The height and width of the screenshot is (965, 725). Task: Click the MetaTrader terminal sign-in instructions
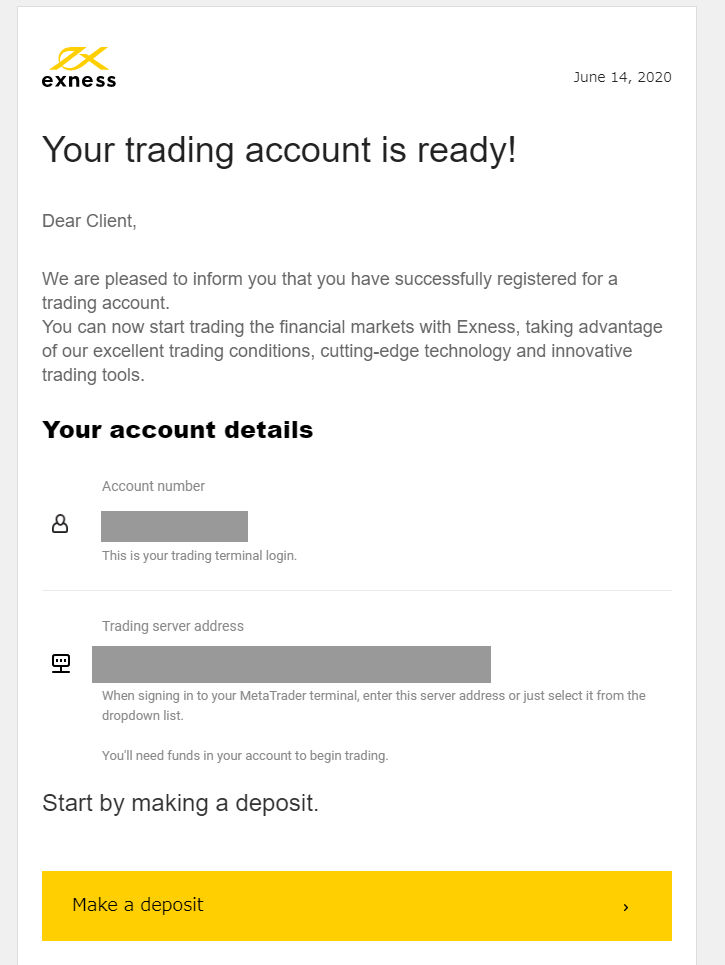374,705
